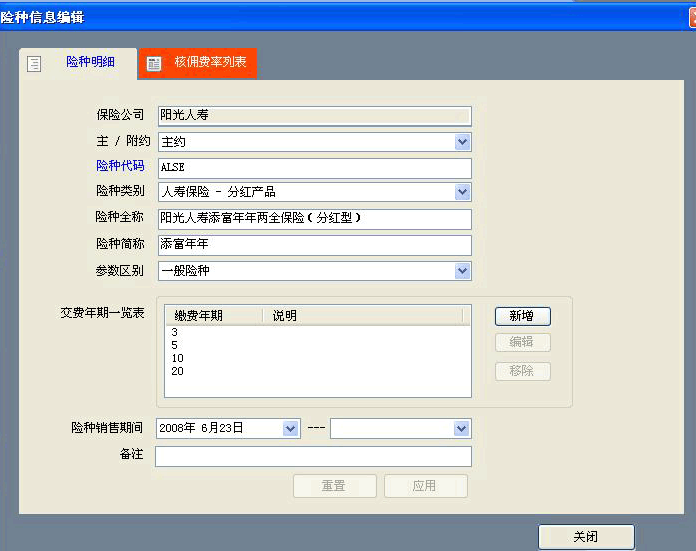696x551 pixels.
Task: Switch to the 险种明细 tab
Action: click(78, 63)
